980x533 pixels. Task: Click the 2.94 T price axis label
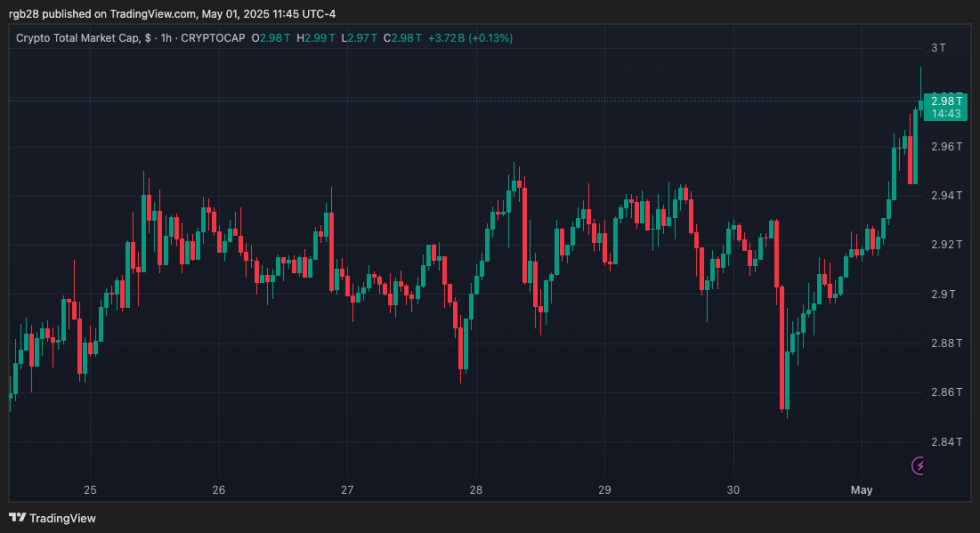pyautogui.click(x=946, y=196)
